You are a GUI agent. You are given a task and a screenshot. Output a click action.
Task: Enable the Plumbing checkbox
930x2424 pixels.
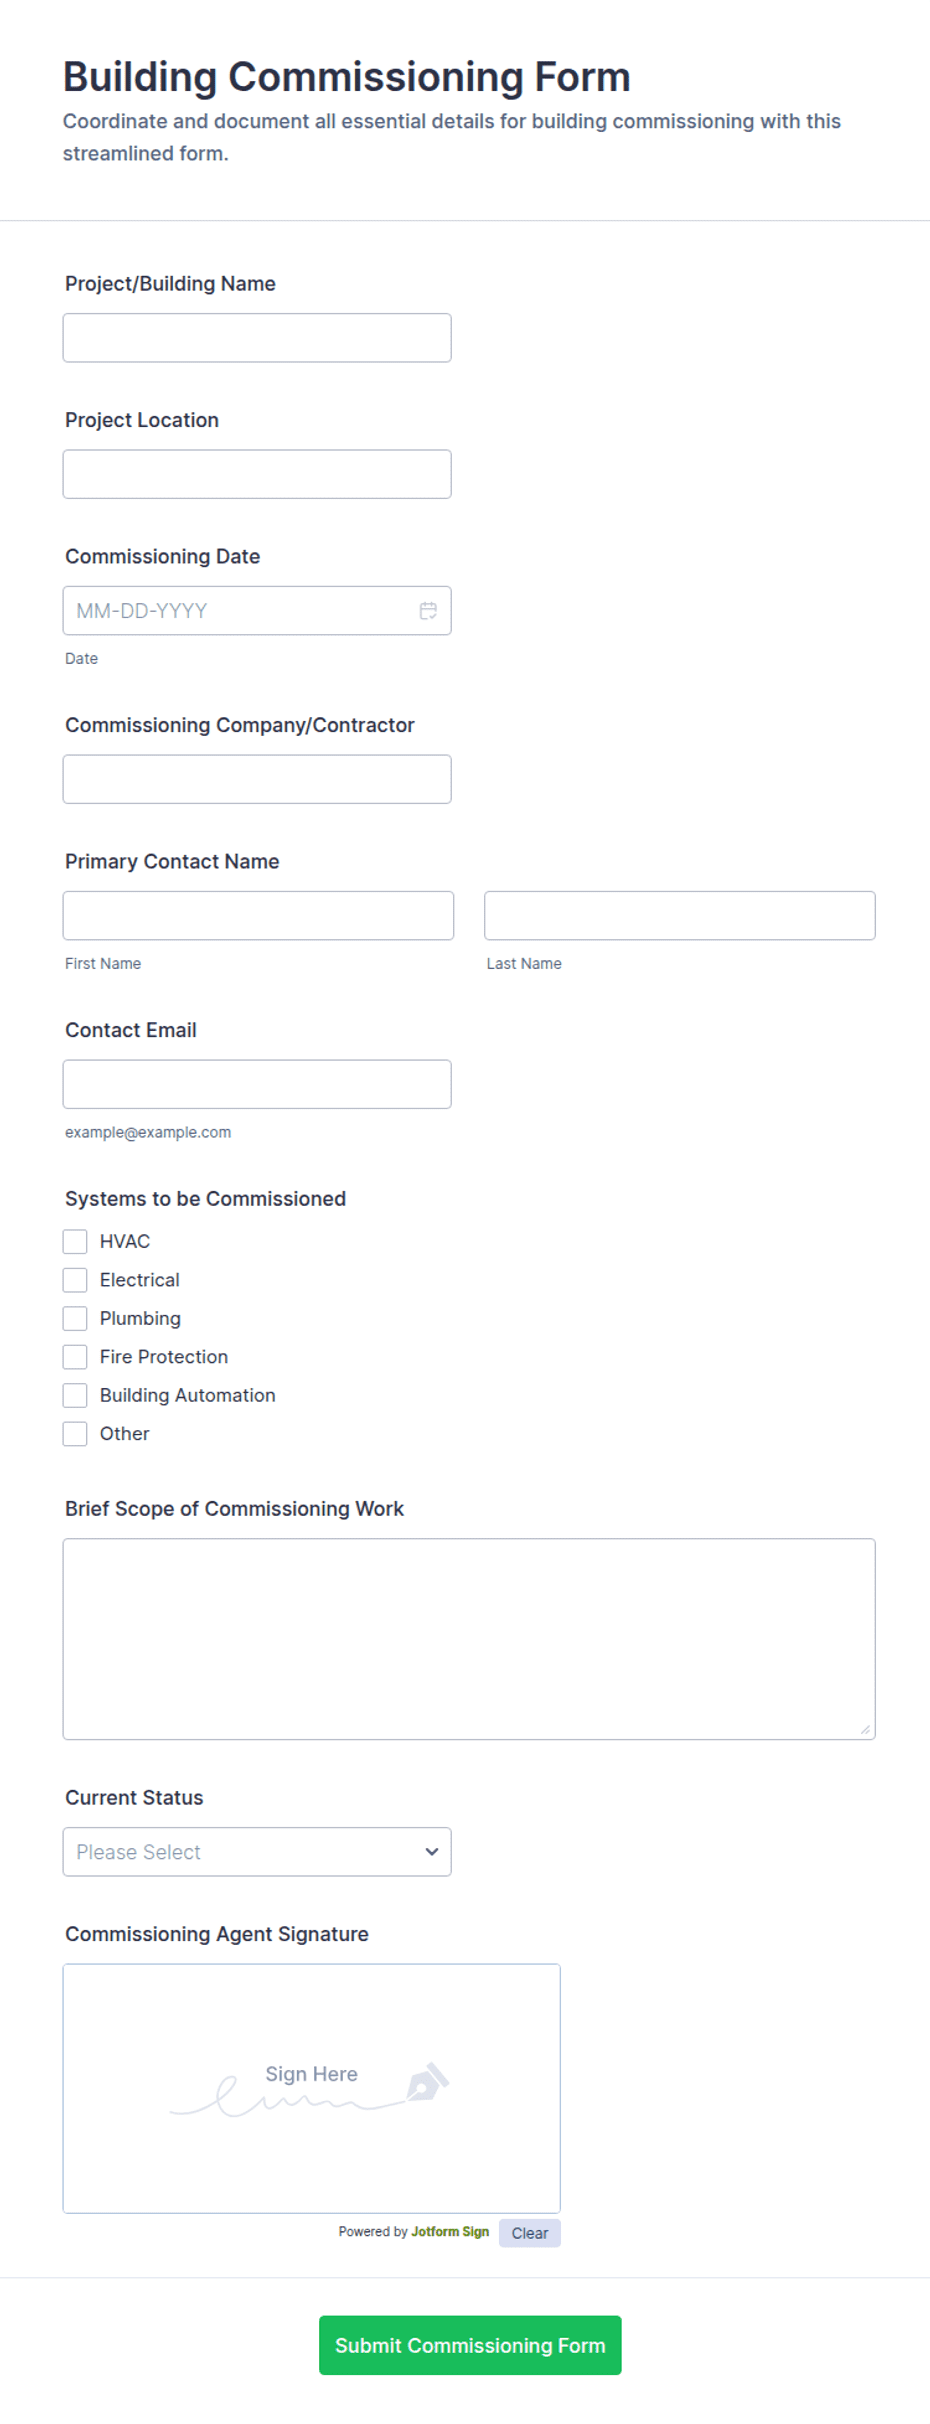75,1318
